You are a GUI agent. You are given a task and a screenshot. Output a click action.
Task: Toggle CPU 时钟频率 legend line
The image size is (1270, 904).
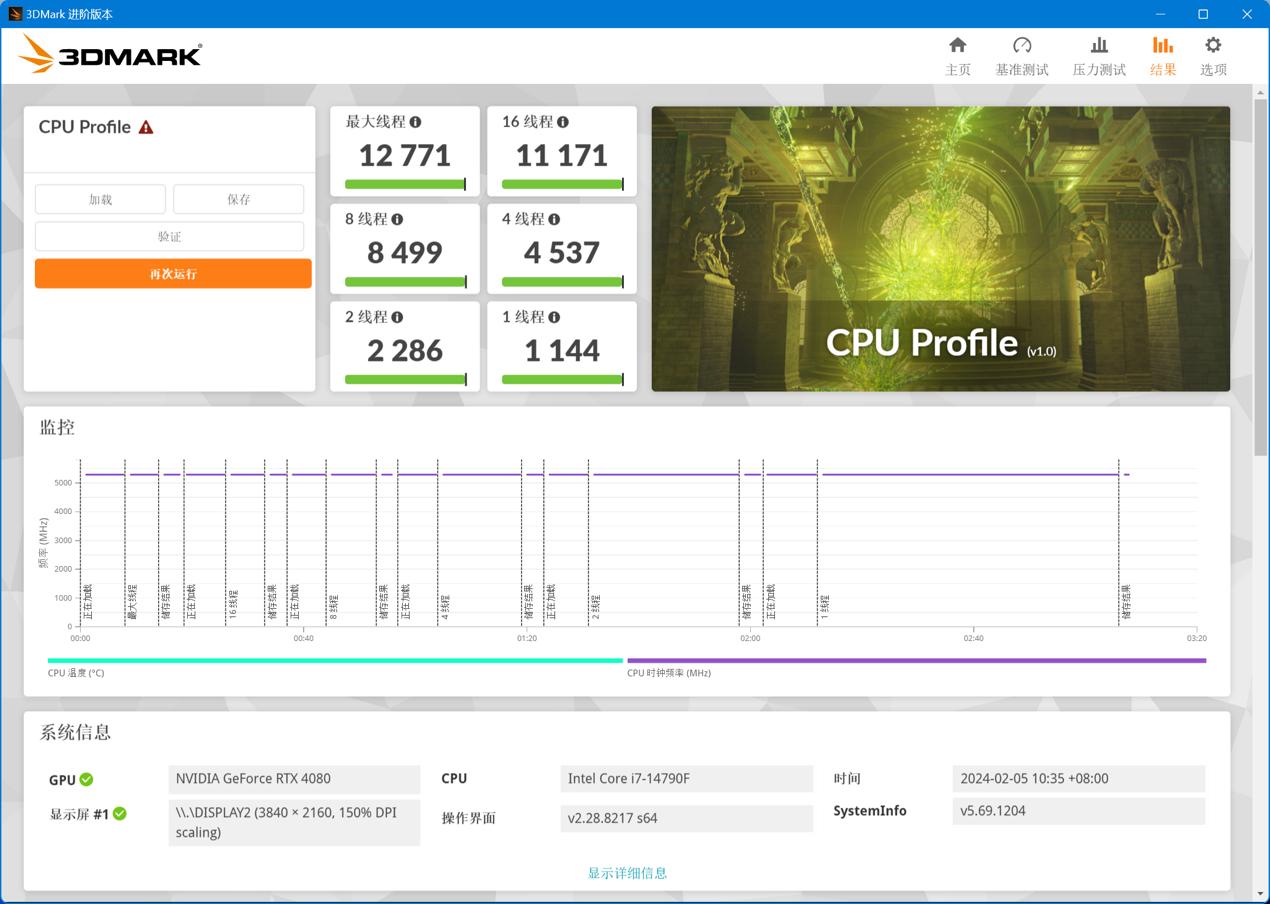pyautogui.click(x=915, y=661)
